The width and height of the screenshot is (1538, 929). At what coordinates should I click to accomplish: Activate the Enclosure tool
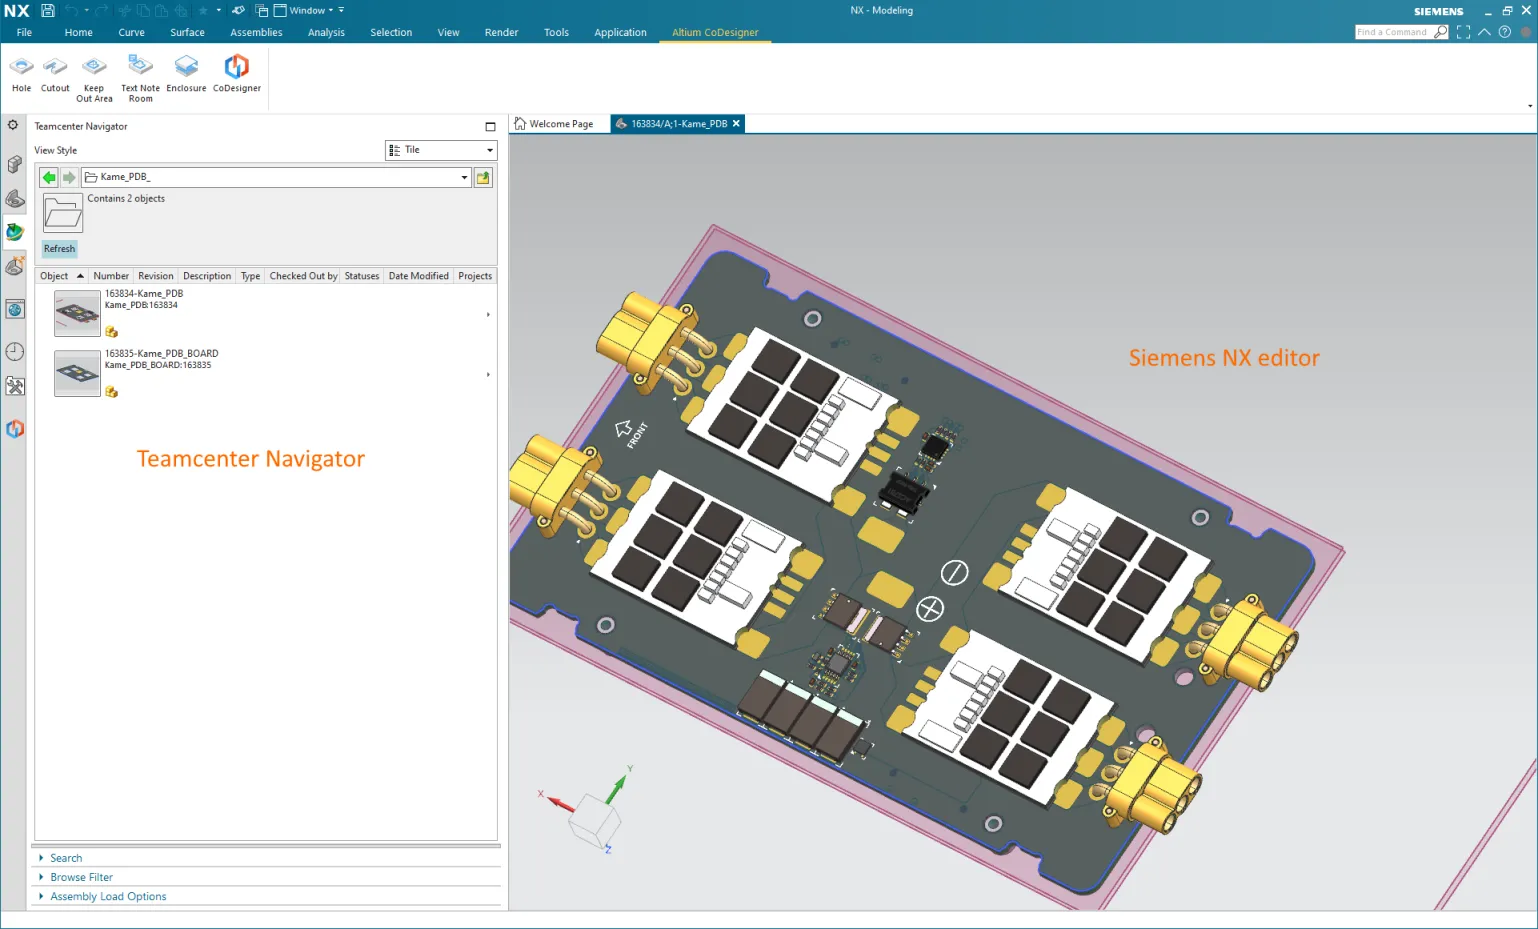coord(186,74)
